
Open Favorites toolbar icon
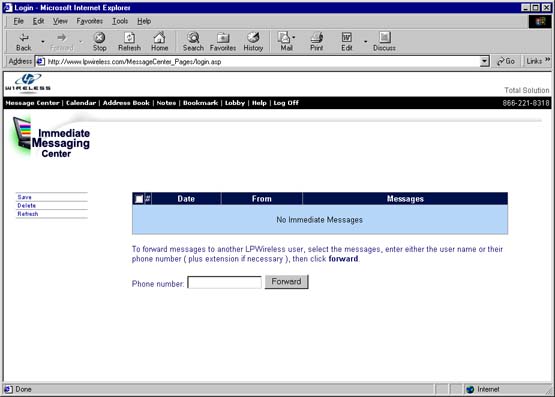[x=223, y=38]
